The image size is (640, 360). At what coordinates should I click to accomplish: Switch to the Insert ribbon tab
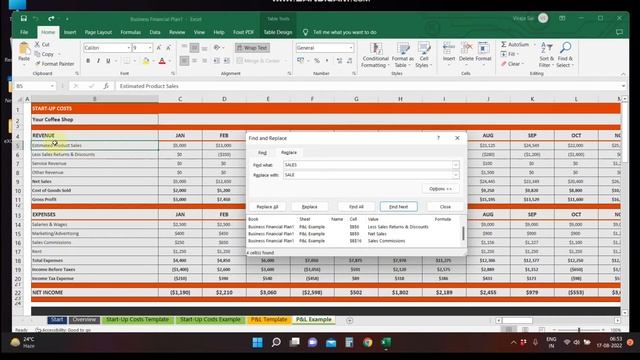[70, 32]
